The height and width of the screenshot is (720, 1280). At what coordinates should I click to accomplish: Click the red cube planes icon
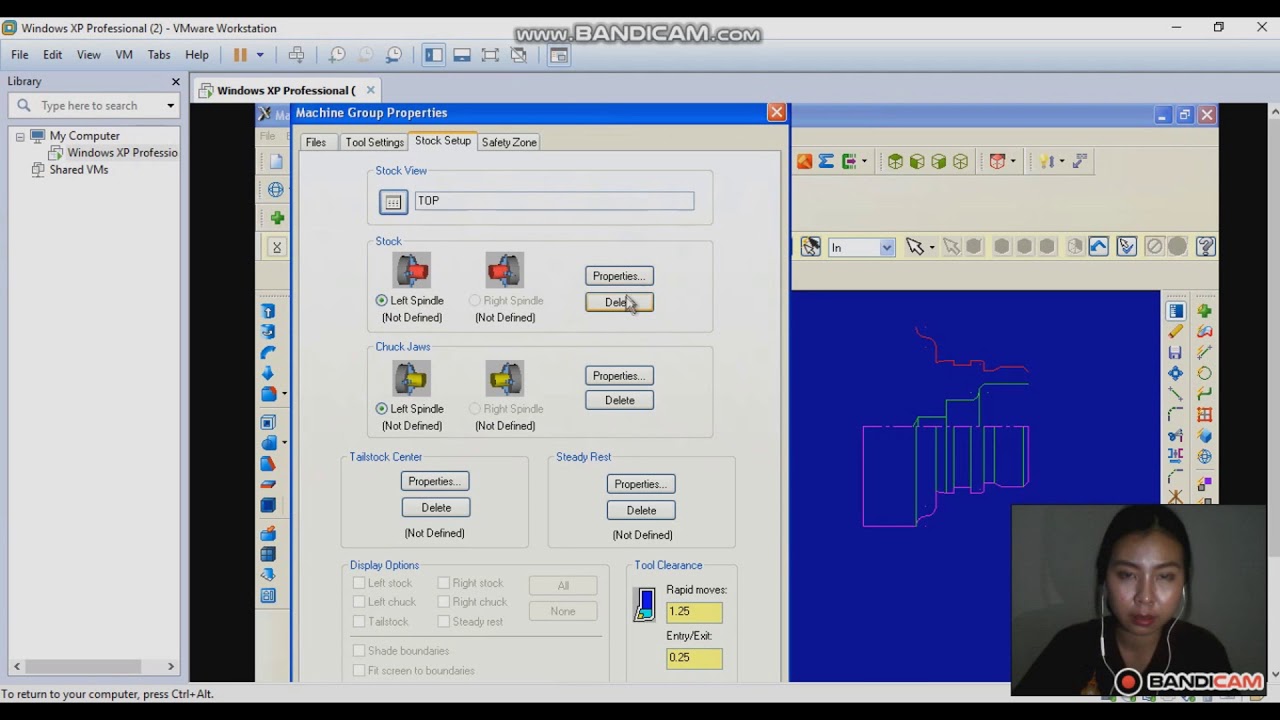(x=997, y=161)
